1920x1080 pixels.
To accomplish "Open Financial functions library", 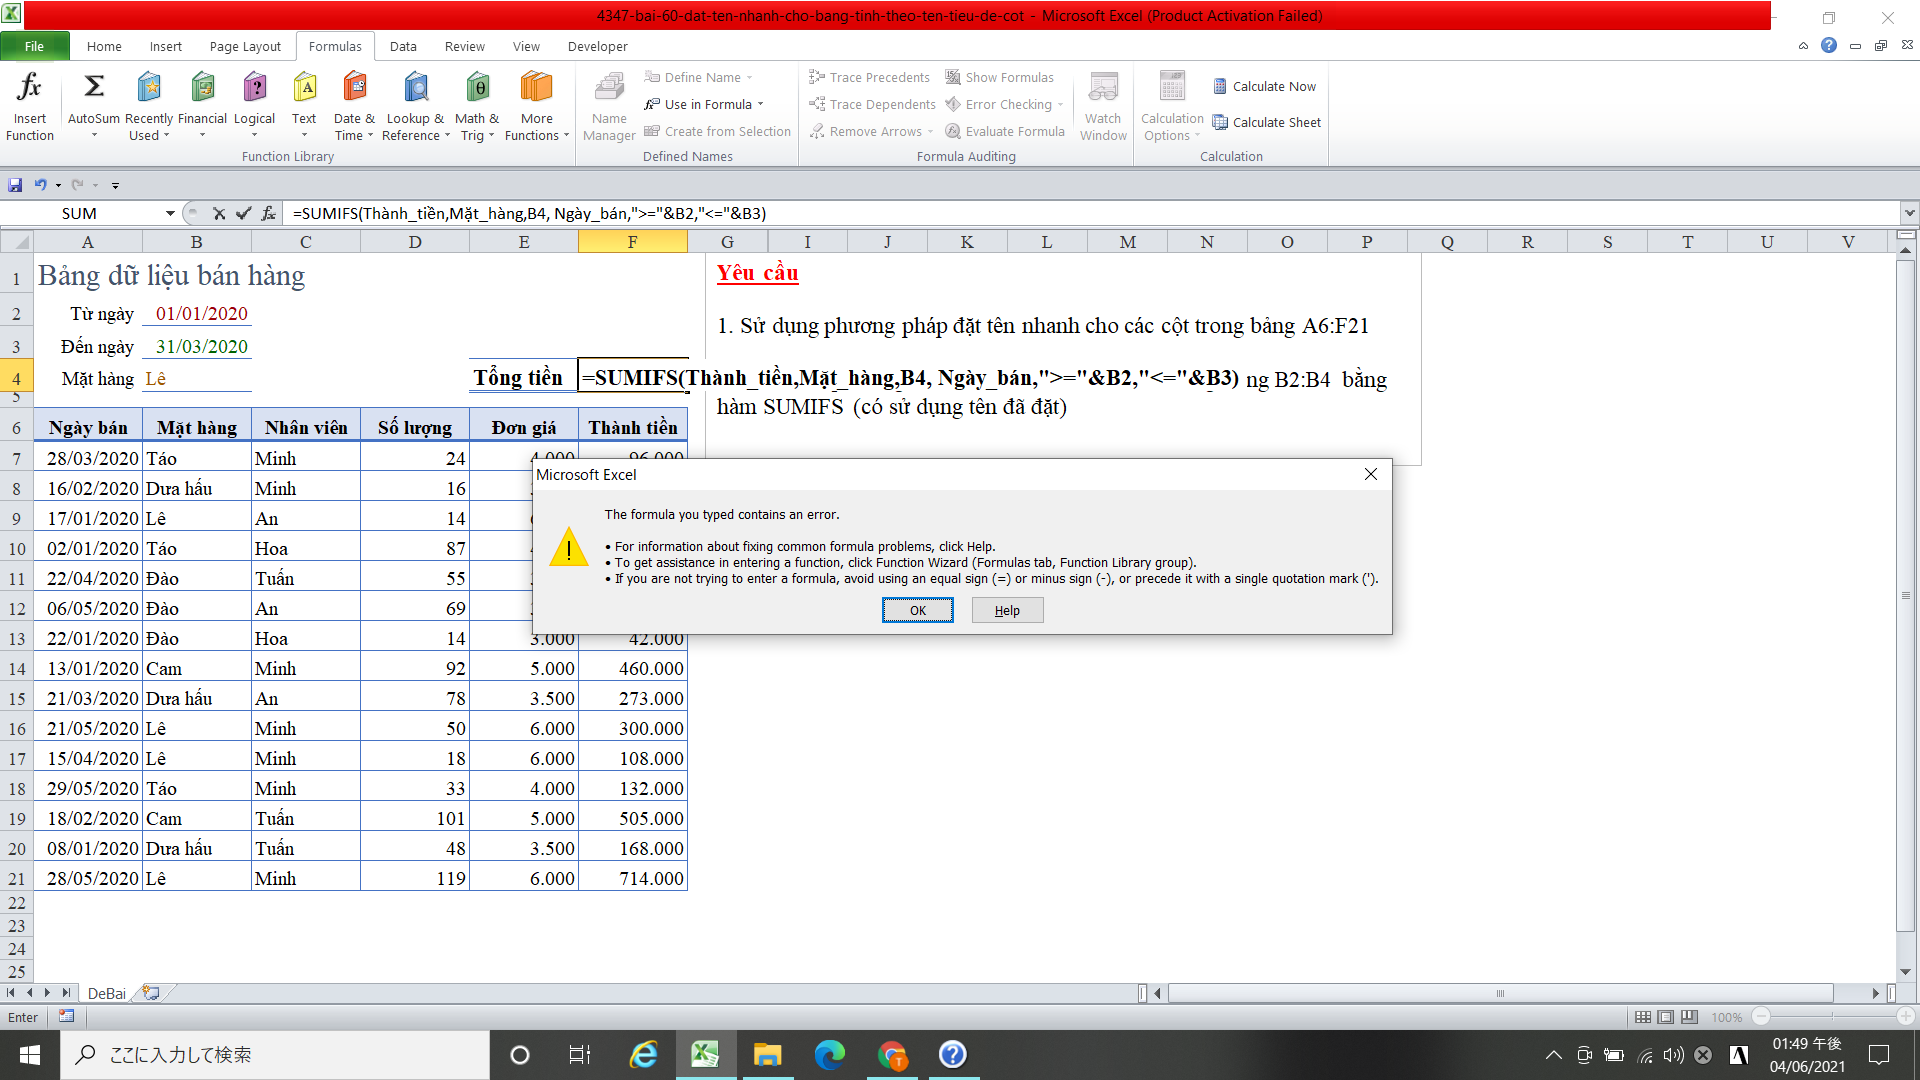I will point(202,106).
